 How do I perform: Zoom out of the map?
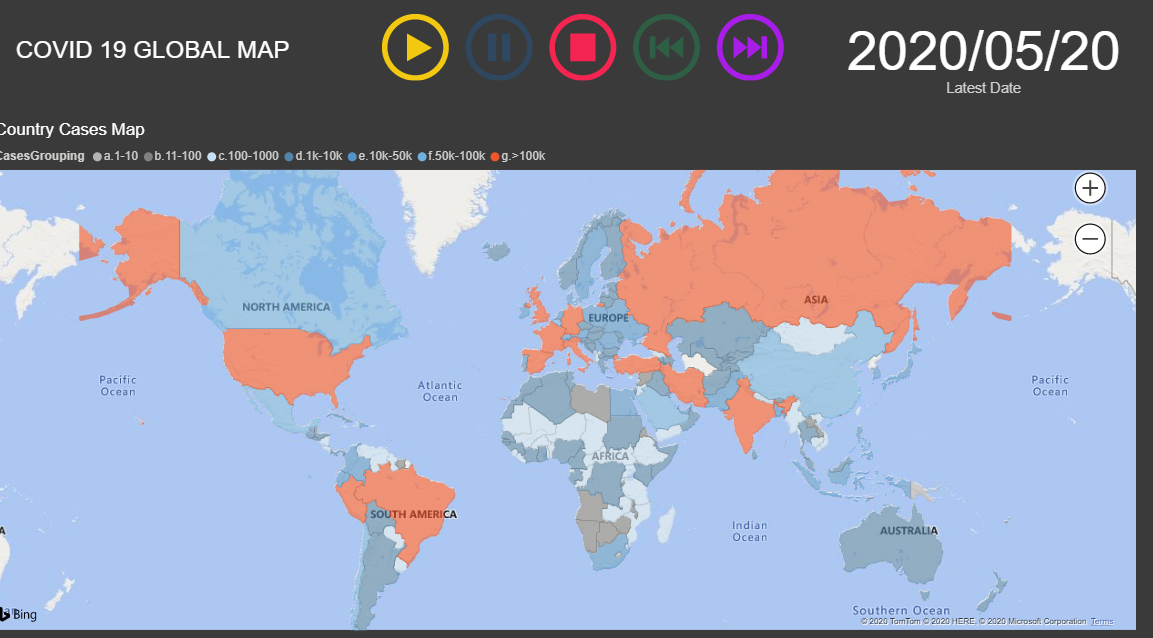1090,239
